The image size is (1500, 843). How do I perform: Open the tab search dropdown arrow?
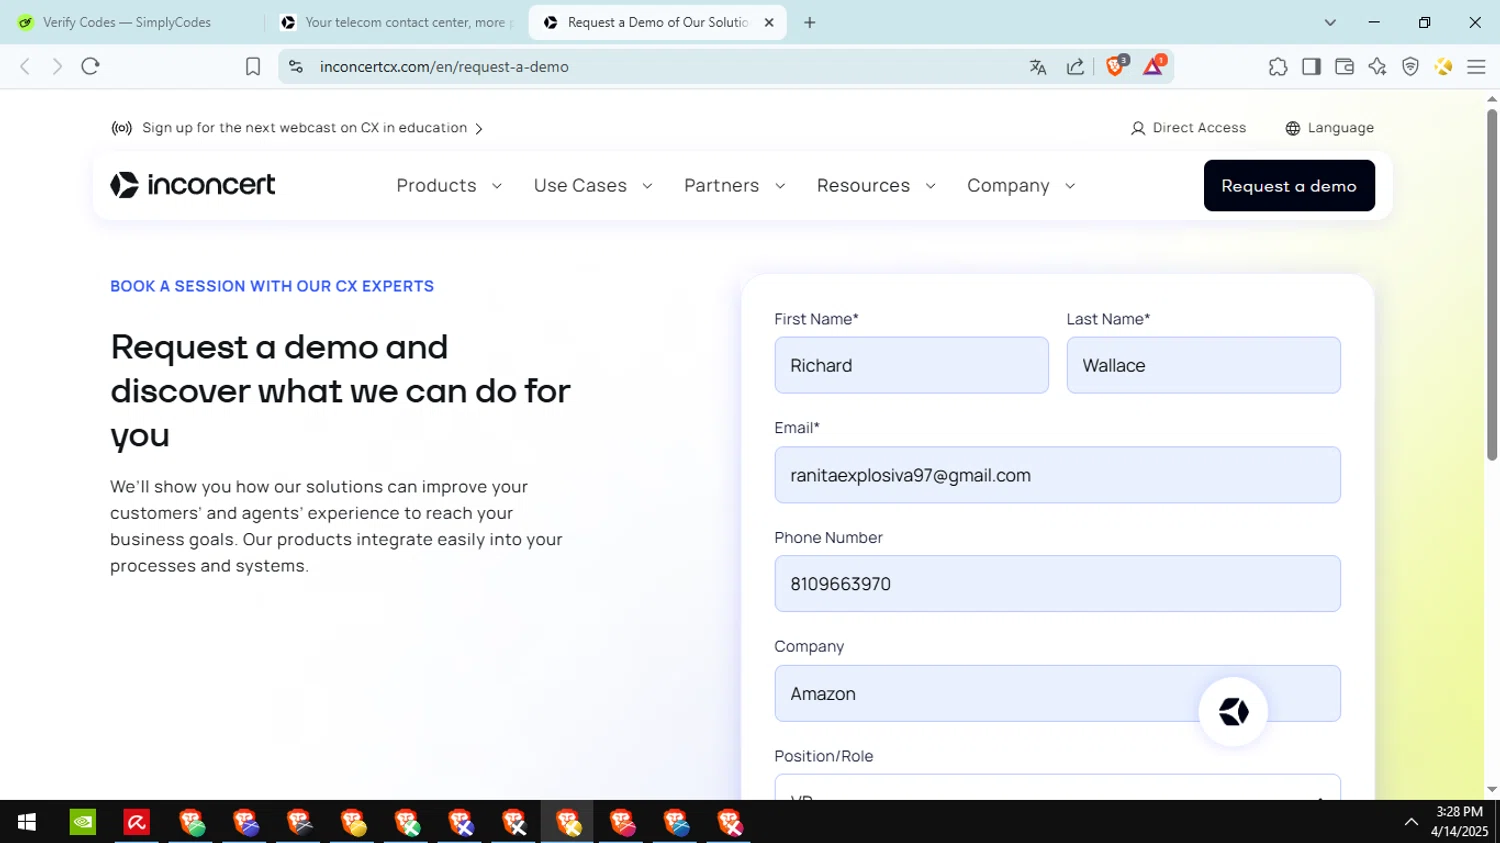coord(1330,22)
